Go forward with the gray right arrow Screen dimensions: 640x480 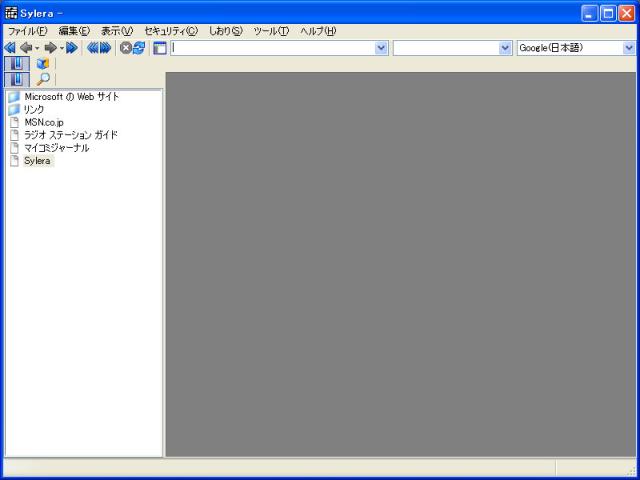pyautogui.click(x=51, y=48)
